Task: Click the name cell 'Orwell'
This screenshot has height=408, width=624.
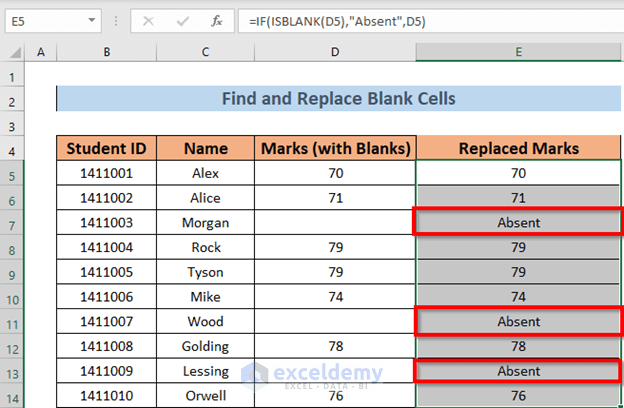Action: point(205,396)
